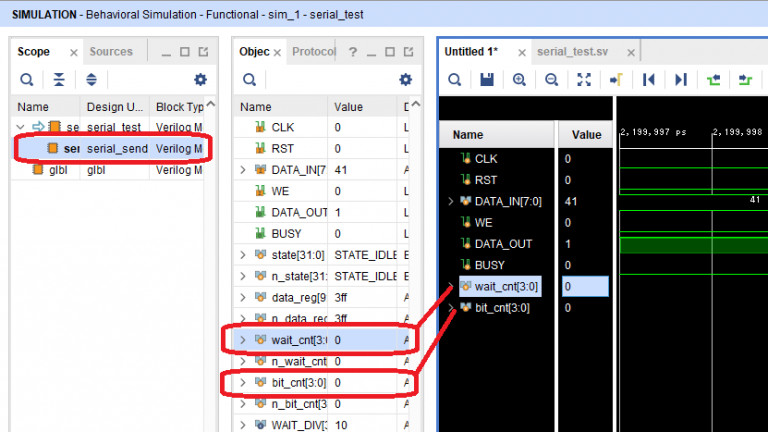Close the Untitled 1 waveform tab
This screenshot has width=768, height=432.
coord(521,52)
